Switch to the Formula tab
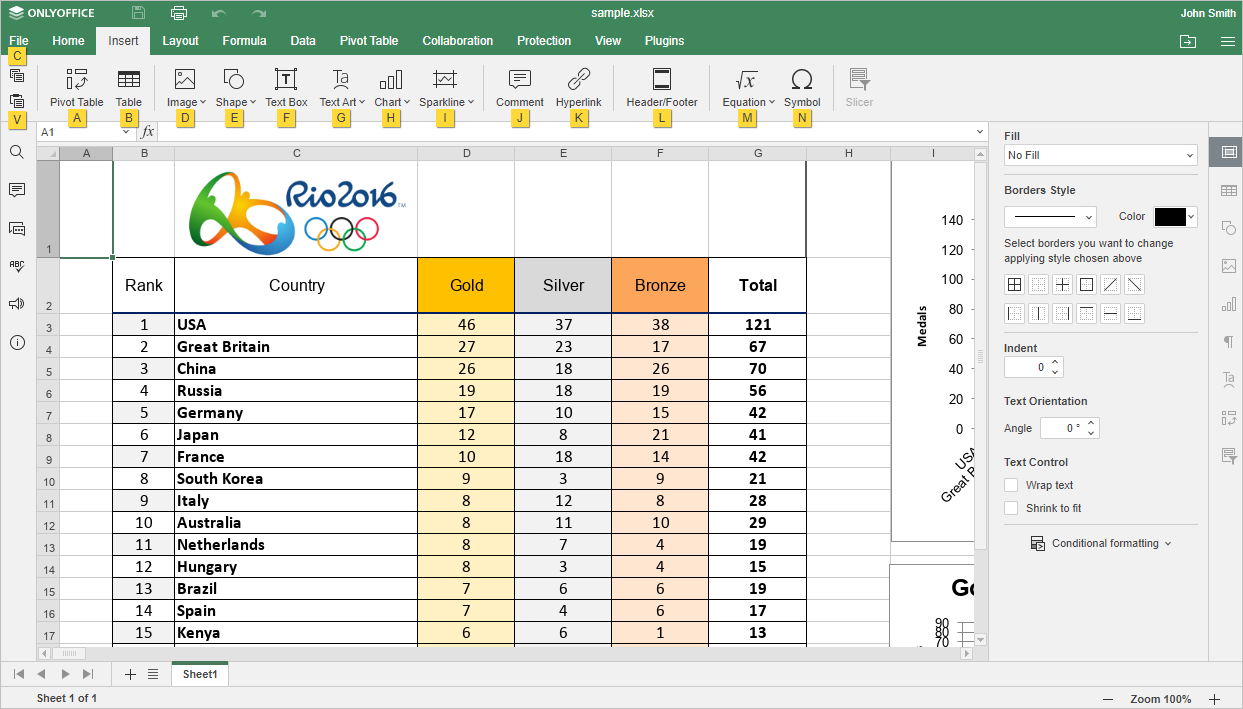1243x709 pixels. click(244, 41)
